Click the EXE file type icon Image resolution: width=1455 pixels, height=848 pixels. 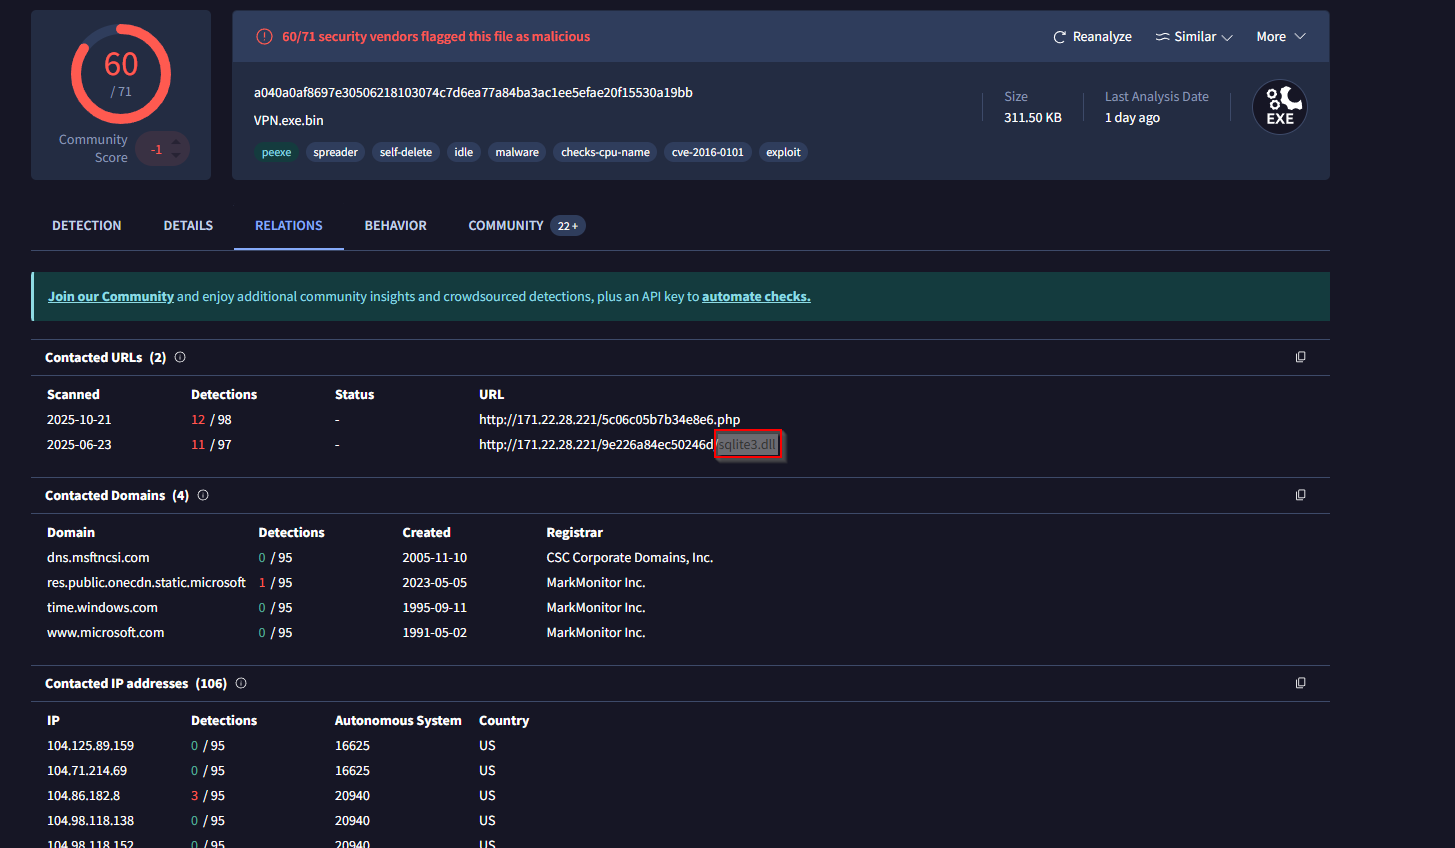point(1279,107)
